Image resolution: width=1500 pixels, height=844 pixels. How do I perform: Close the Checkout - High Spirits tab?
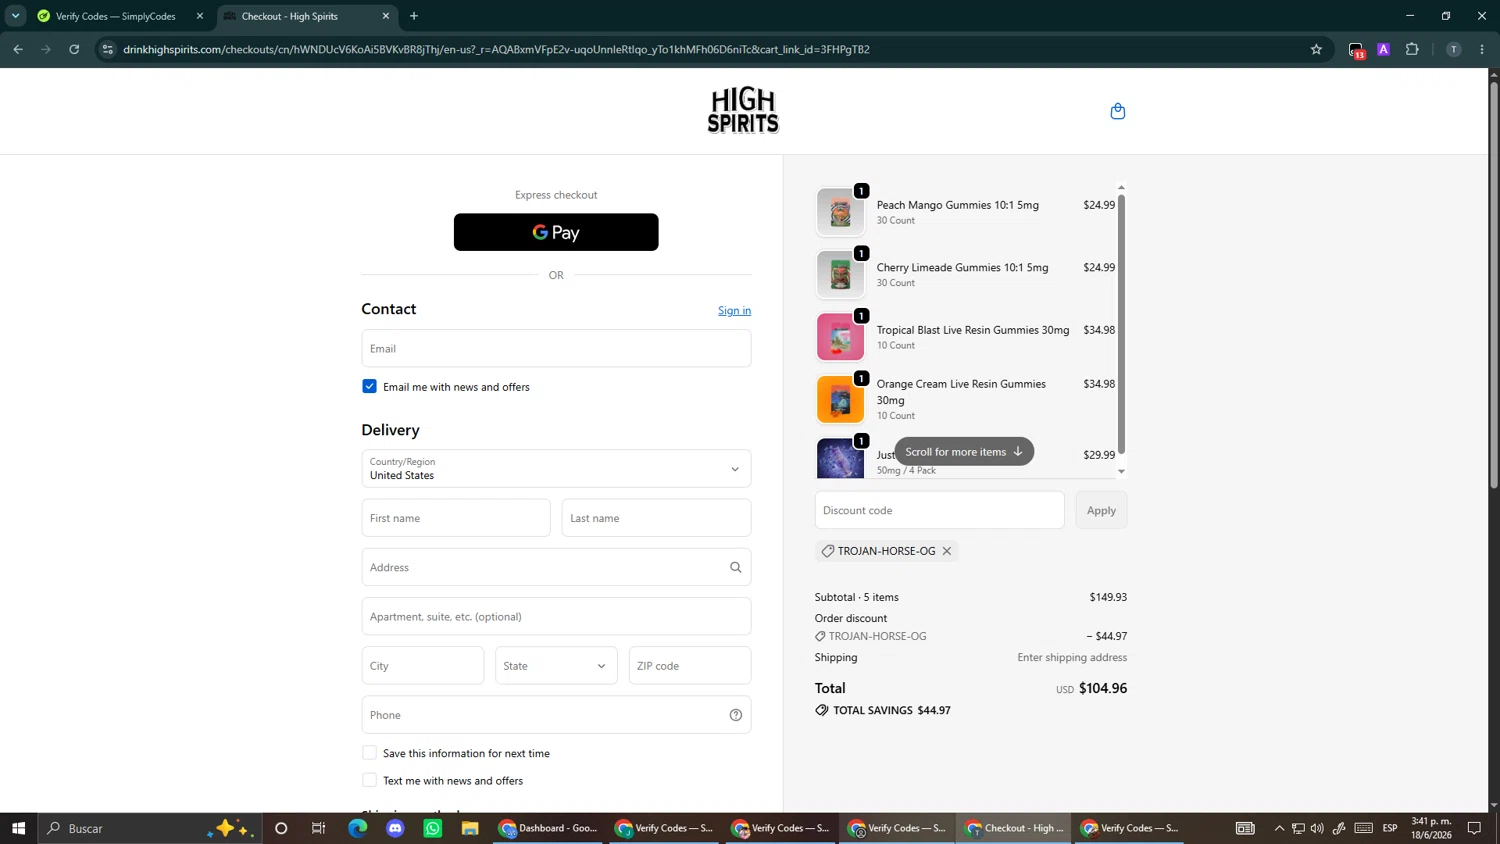pos(386,16)
